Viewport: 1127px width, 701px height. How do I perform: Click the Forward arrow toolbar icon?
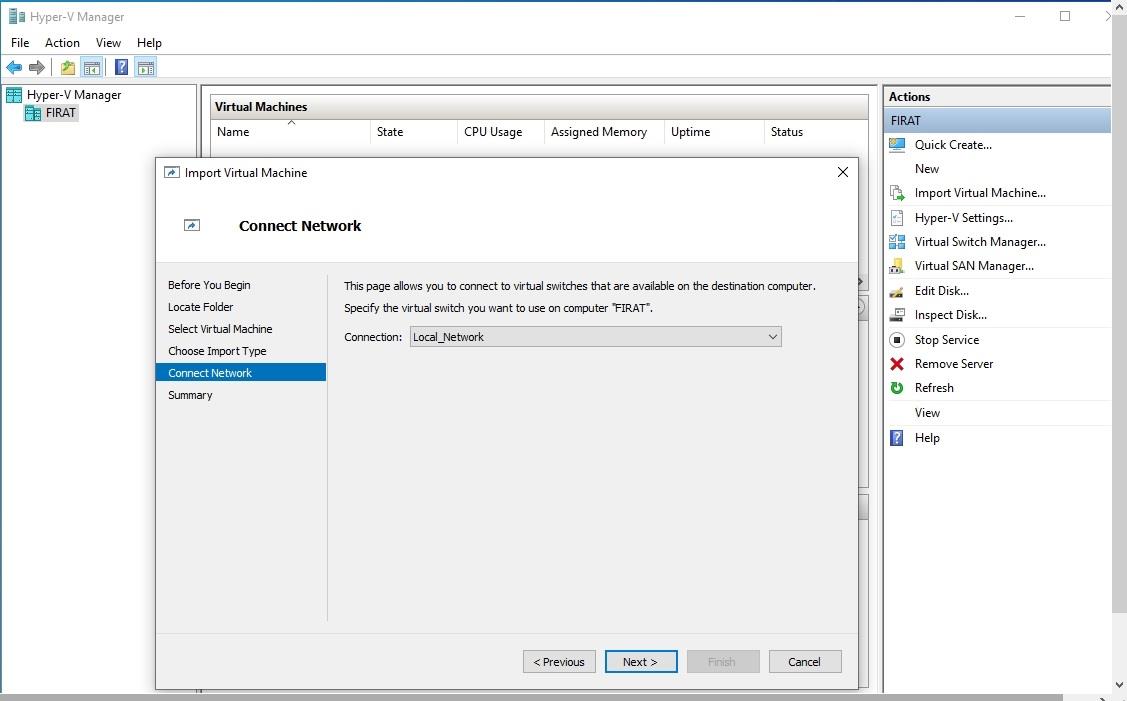(37, 68)
